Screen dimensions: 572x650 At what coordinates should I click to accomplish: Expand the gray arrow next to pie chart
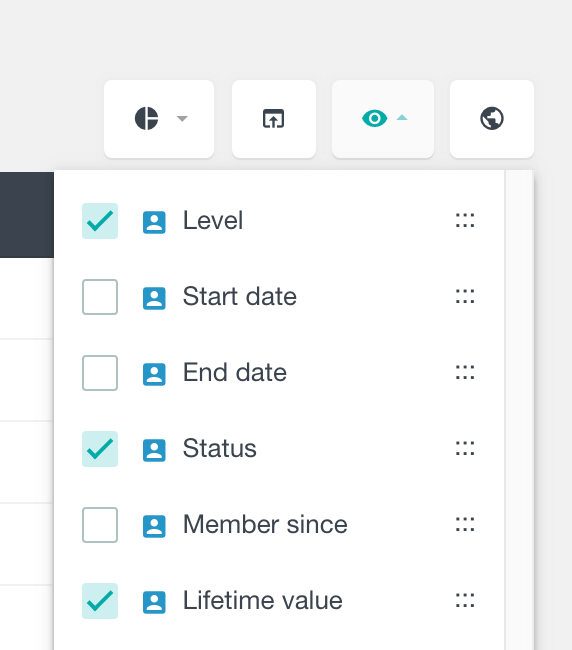pyautogui.click(x=182, y=119)
